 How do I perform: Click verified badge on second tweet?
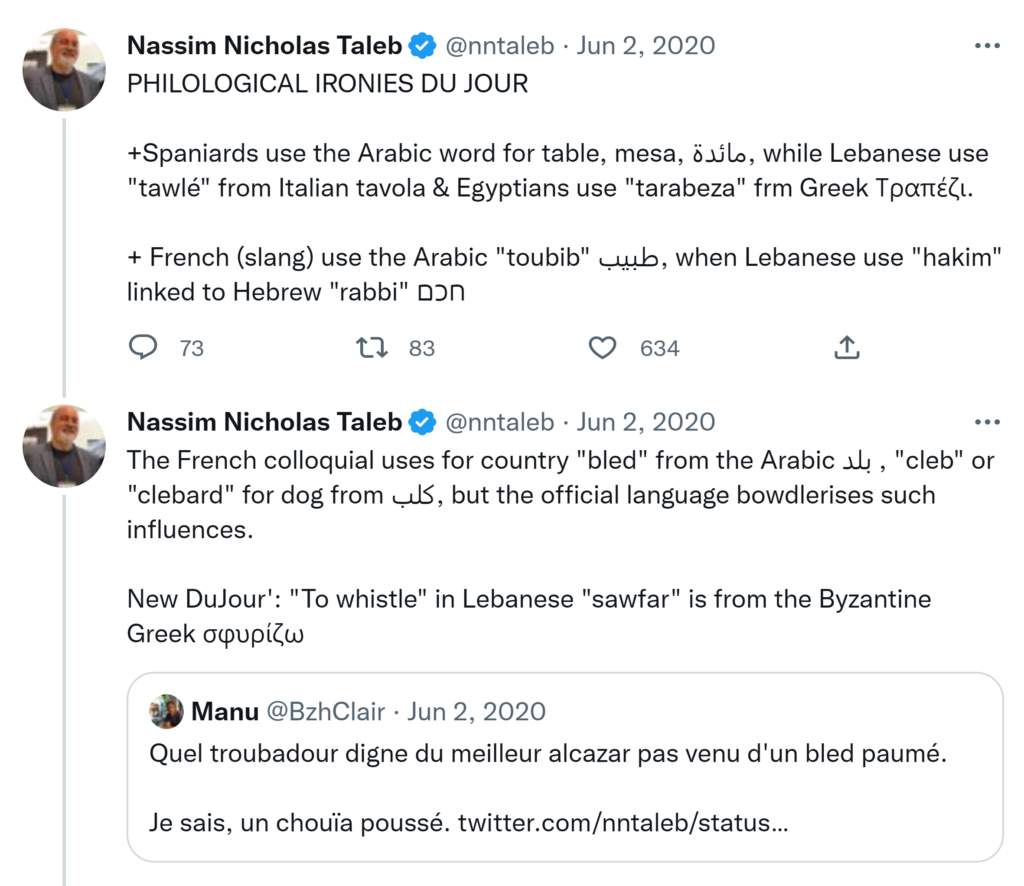coord(423,422)
